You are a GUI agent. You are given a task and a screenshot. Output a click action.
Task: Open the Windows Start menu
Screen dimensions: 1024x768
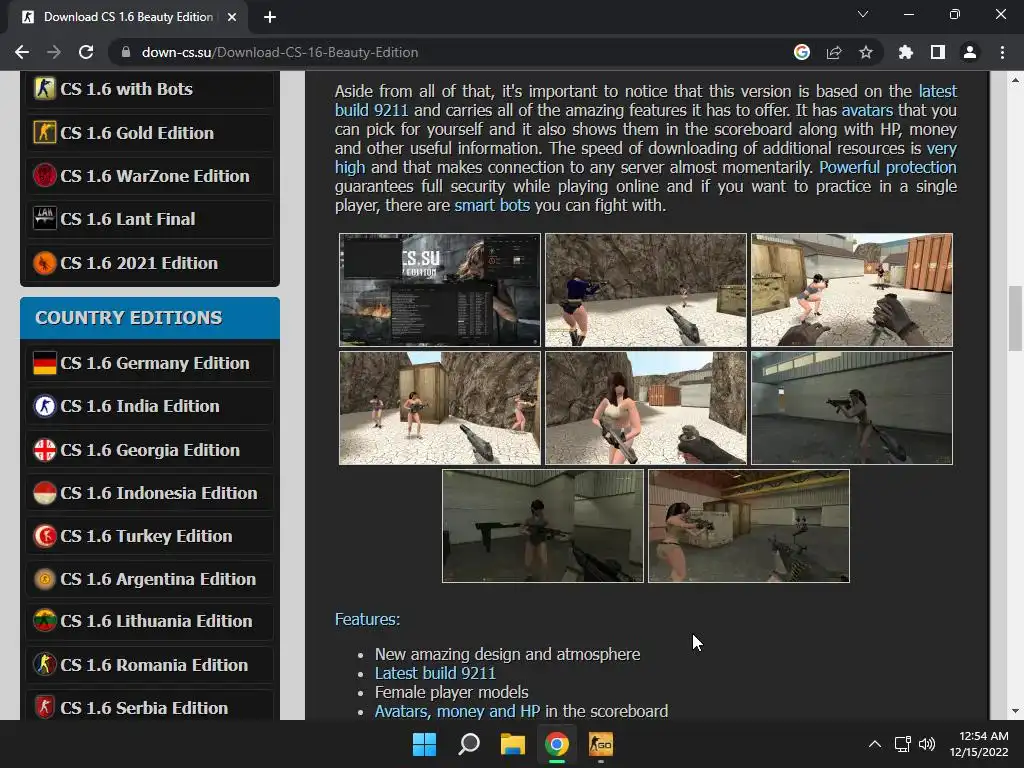coord(424,744)
